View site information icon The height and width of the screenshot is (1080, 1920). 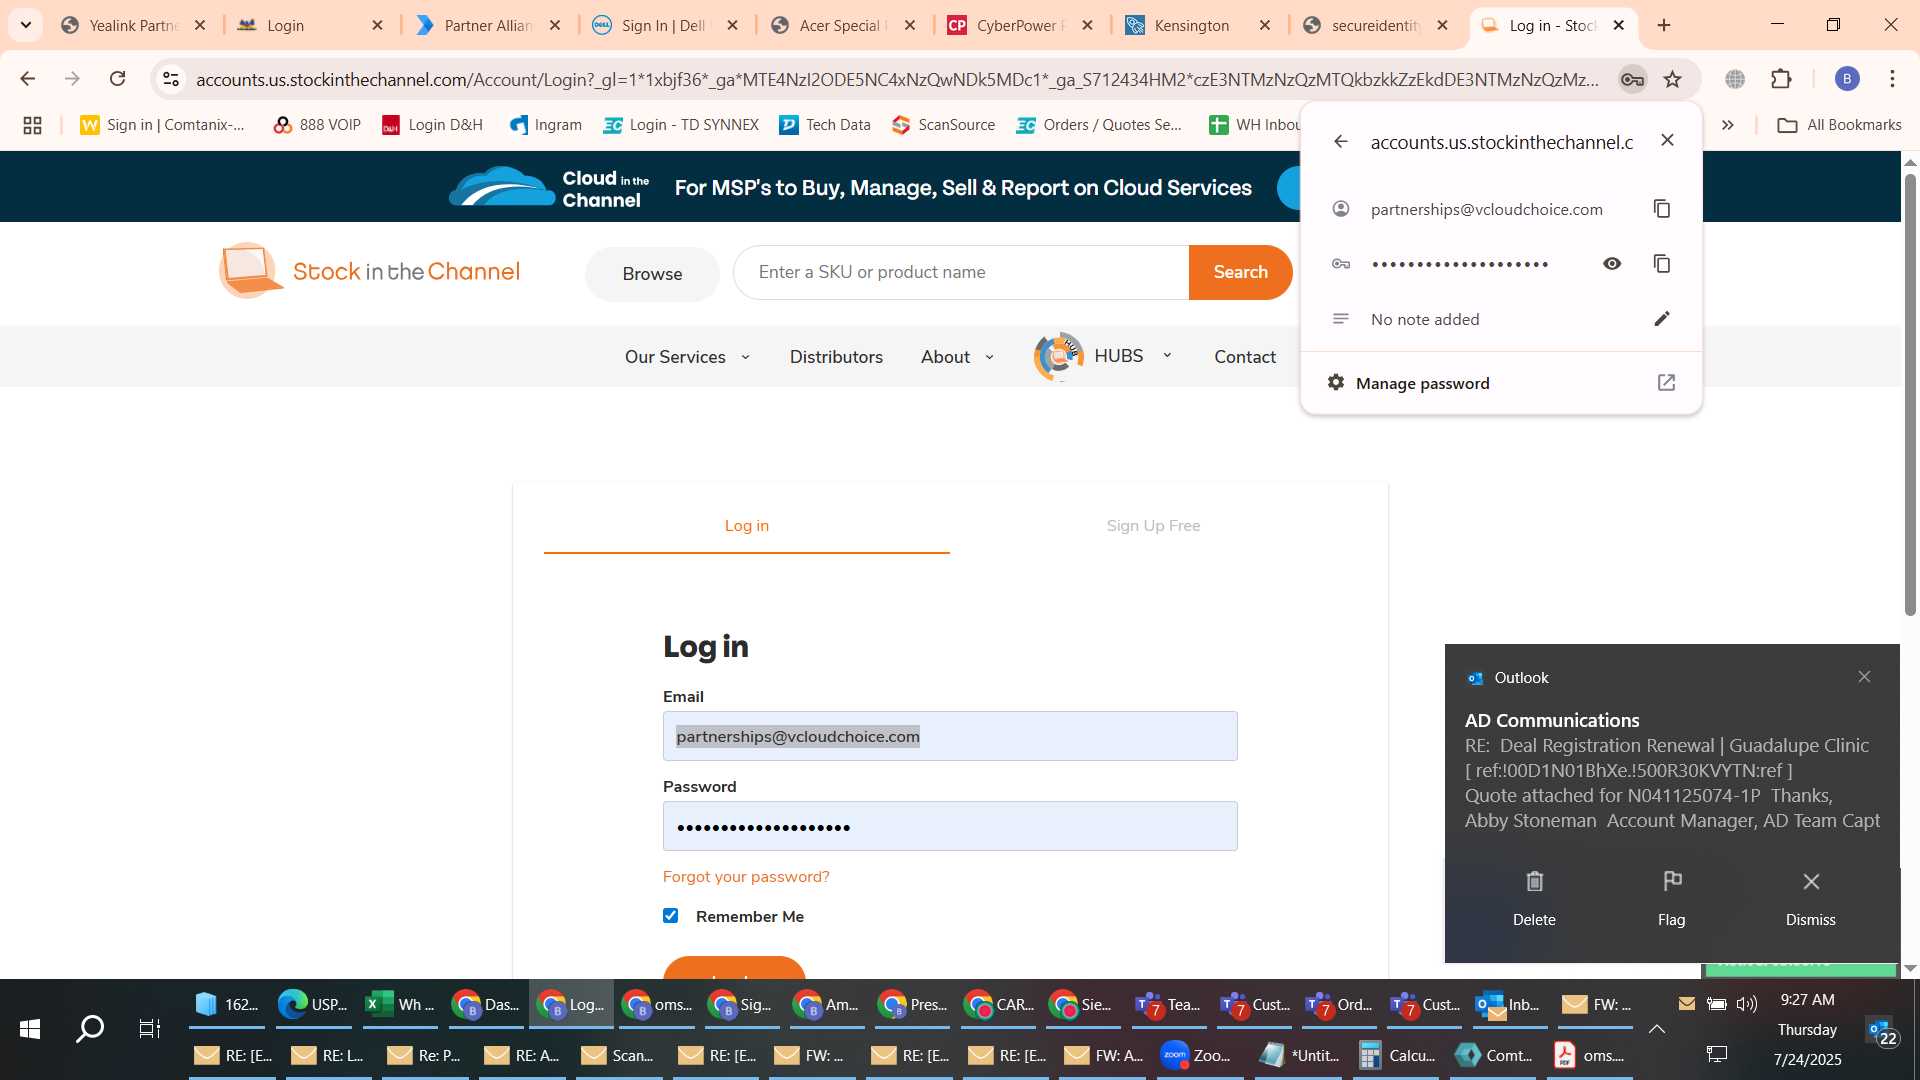click(171, 79)
